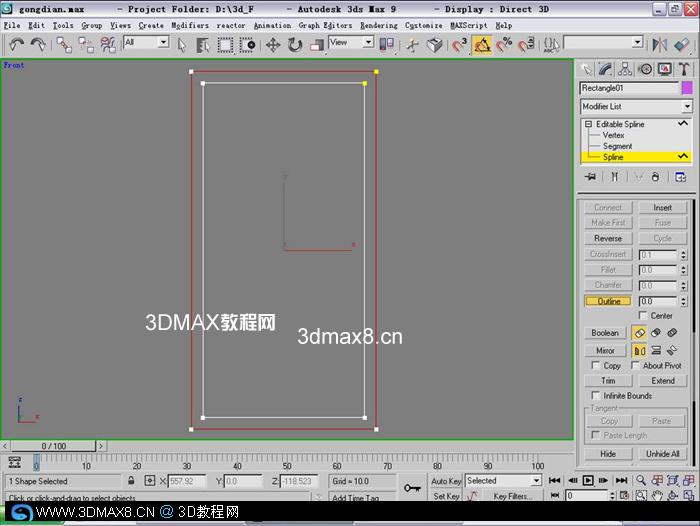Screen dimensions: 700x526
Task: Click the Outline amount spinner arrows
Action: [x=683, y=301]
